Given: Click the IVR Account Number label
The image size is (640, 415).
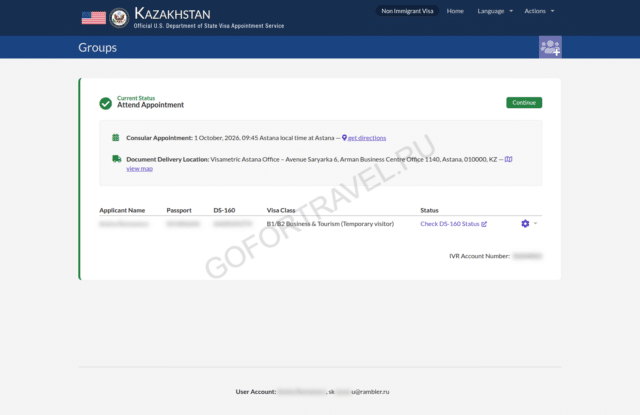Looking at the screenshot, I should (479, 256).
